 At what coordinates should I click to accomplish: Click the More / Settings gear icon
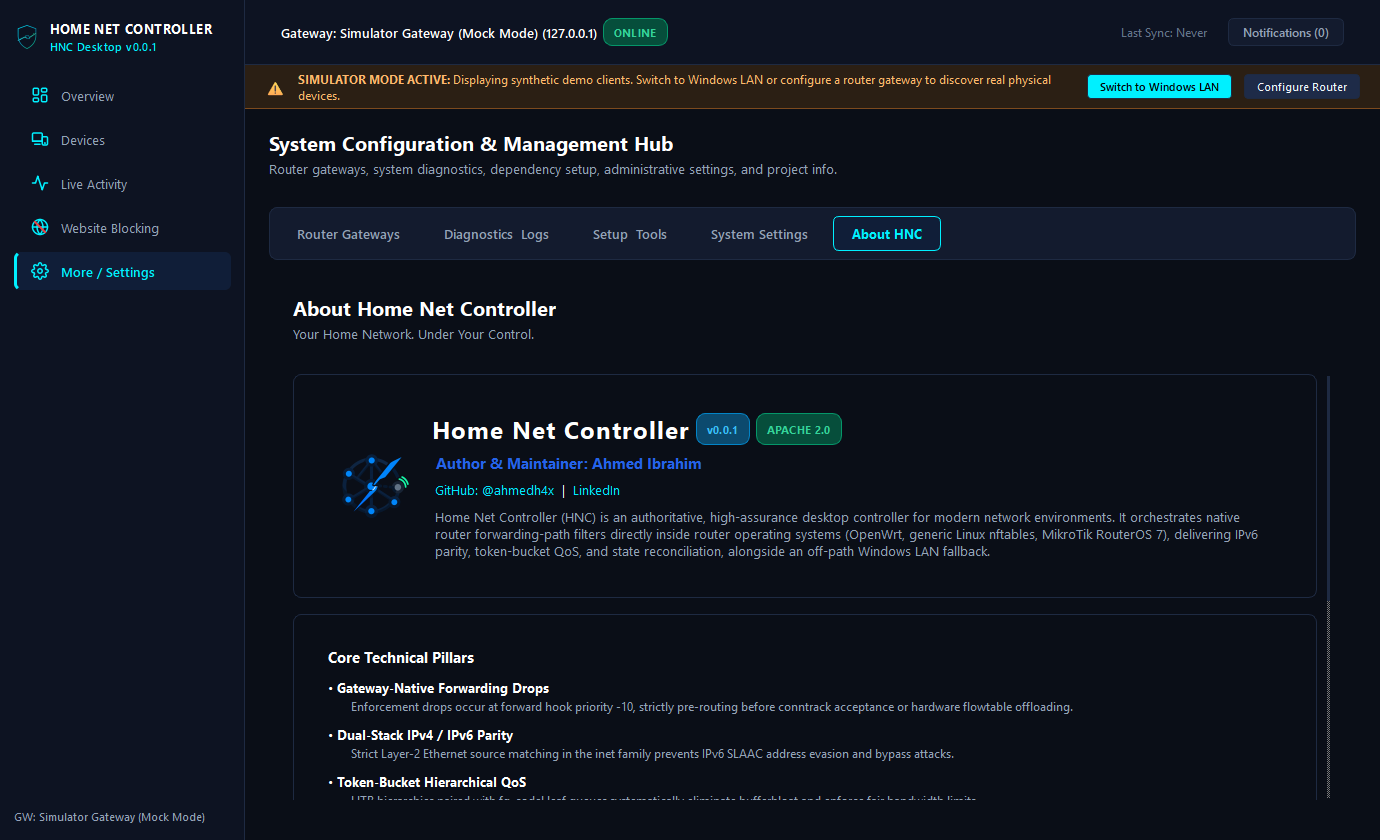(40, 272)
